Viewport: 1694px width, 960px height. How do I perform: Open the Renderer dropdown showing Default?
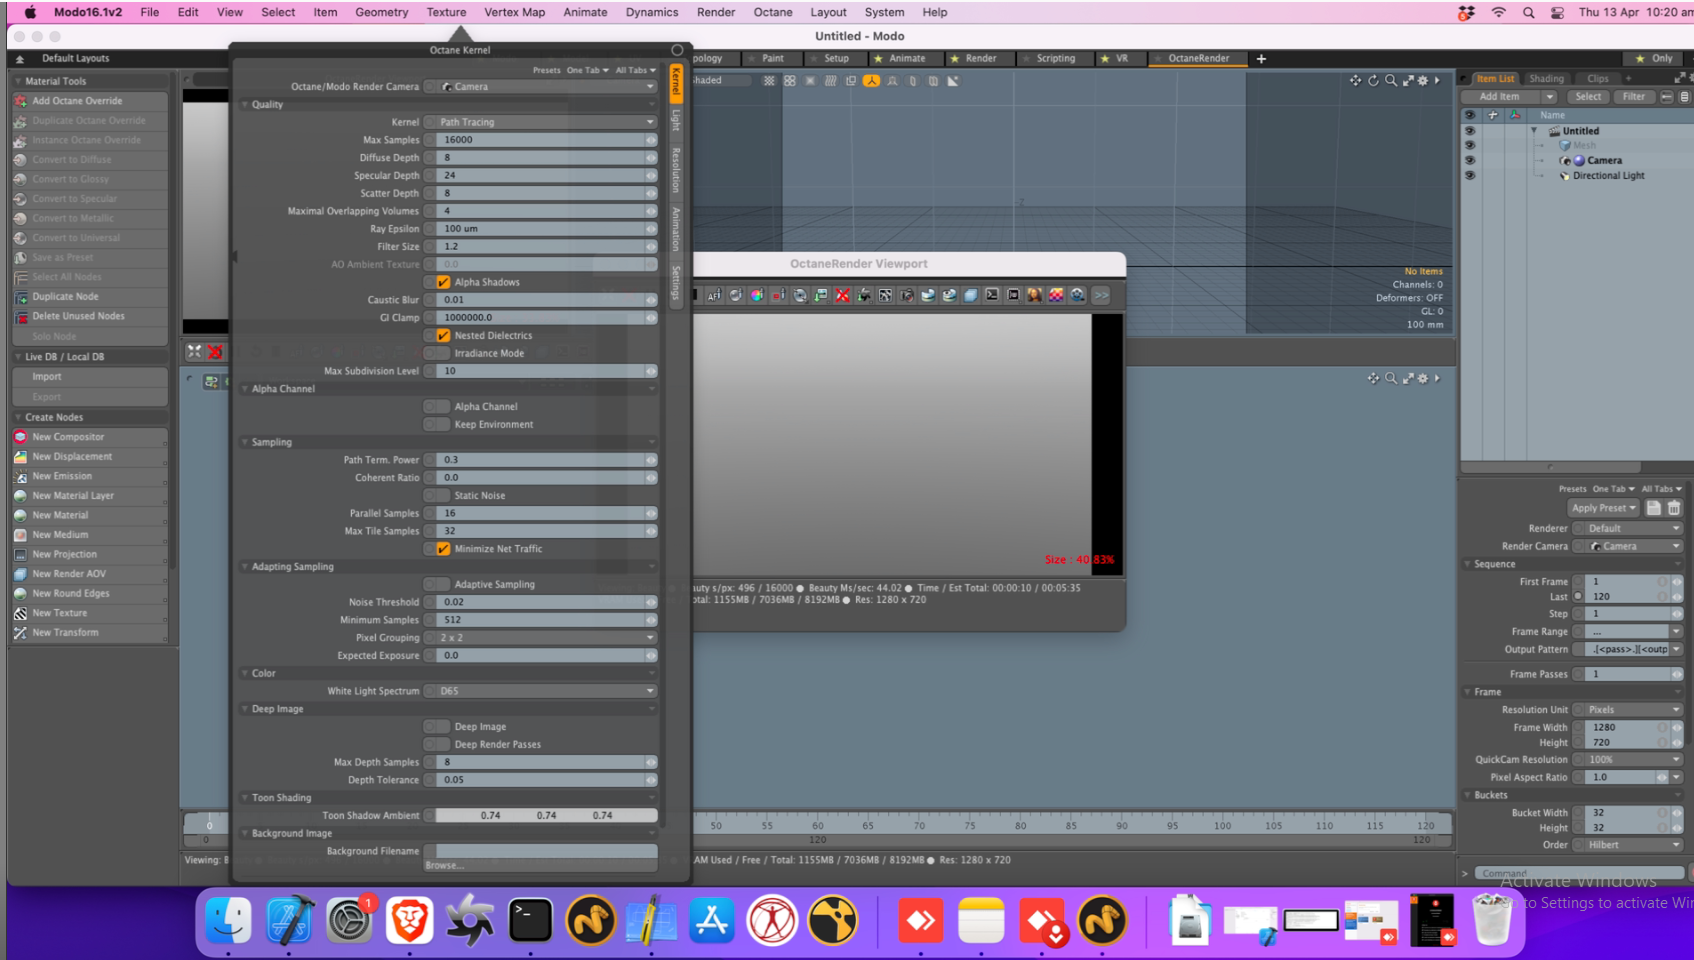[1634, 529]
